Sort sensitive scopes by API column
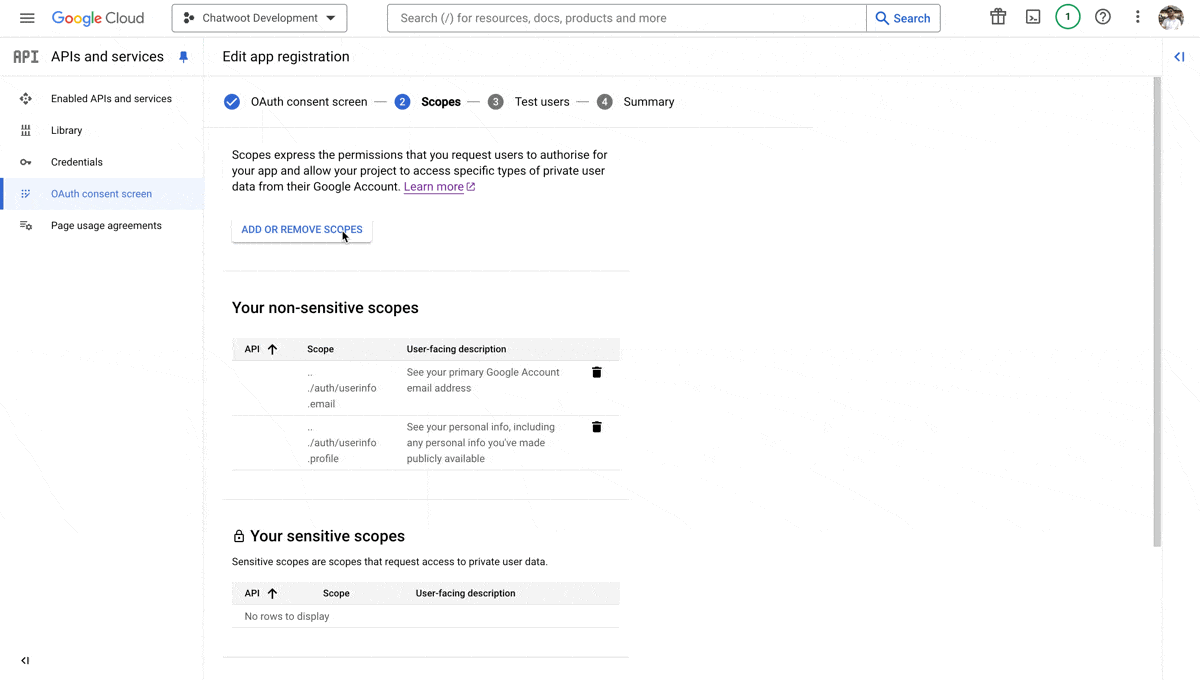This screenshot has width=1200, height=680. click(261, 593)
